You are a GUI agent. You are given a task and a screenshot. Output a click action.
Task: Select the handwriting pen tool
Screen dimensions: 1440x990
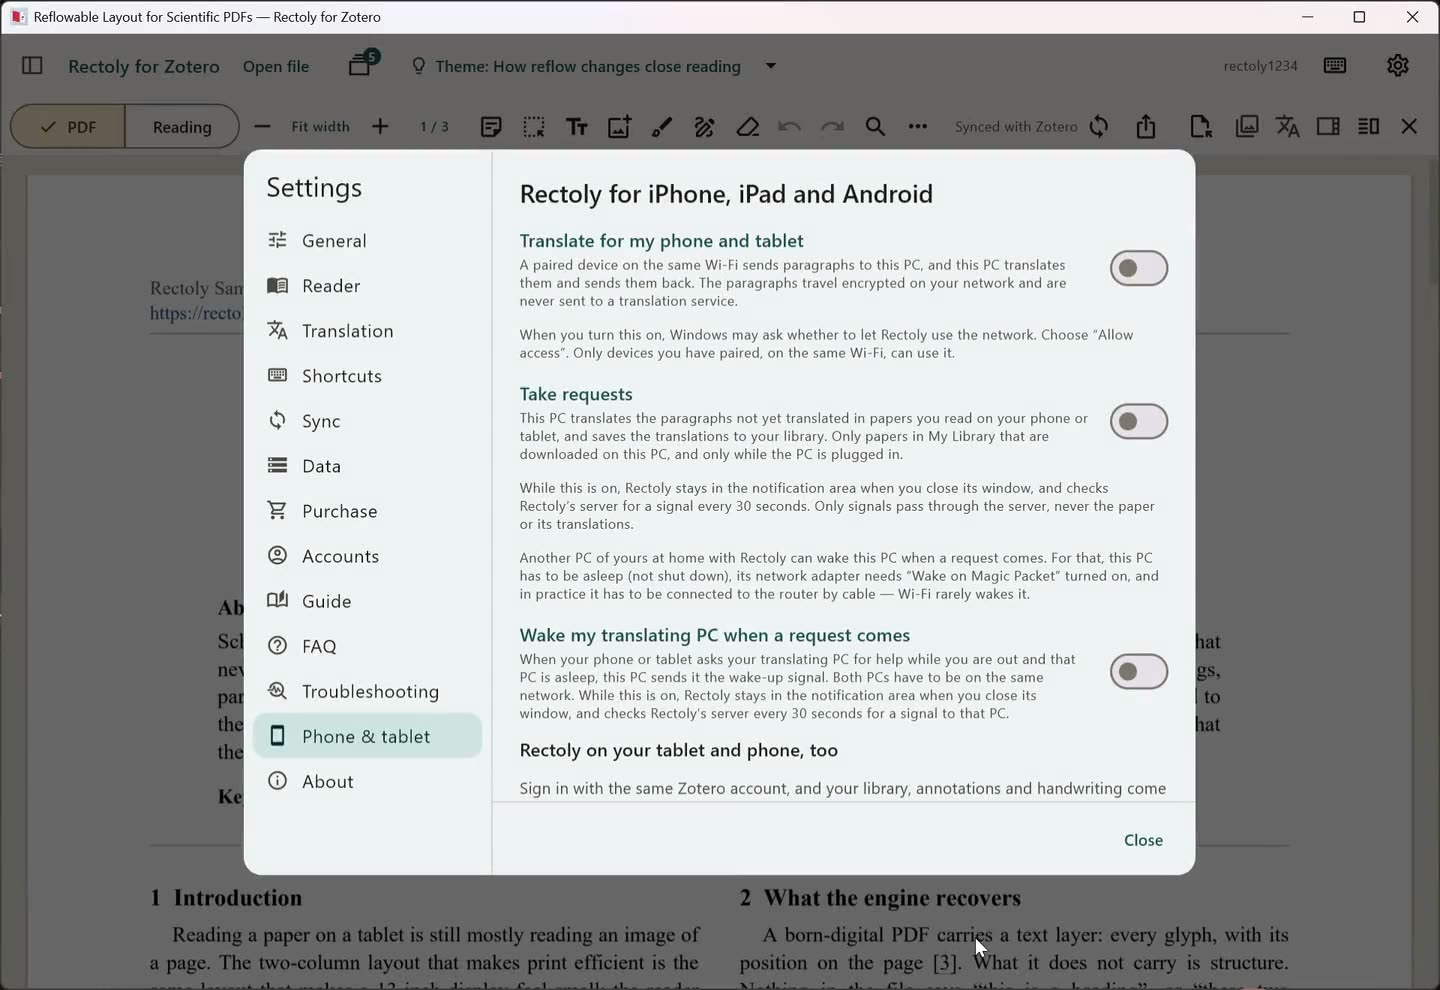[705, 127]
